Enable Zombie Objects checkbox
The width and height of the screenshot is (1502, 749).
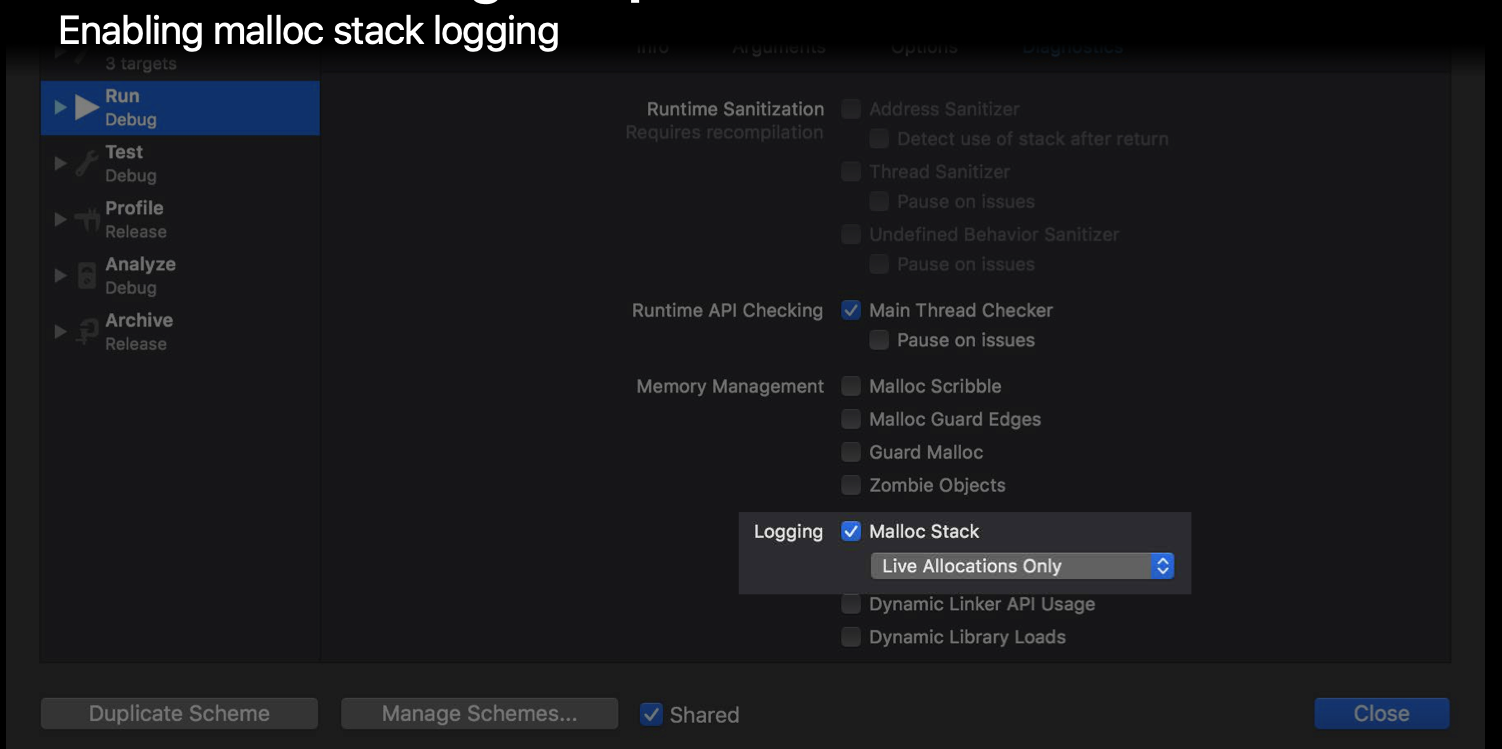click(x=851, y=485)
